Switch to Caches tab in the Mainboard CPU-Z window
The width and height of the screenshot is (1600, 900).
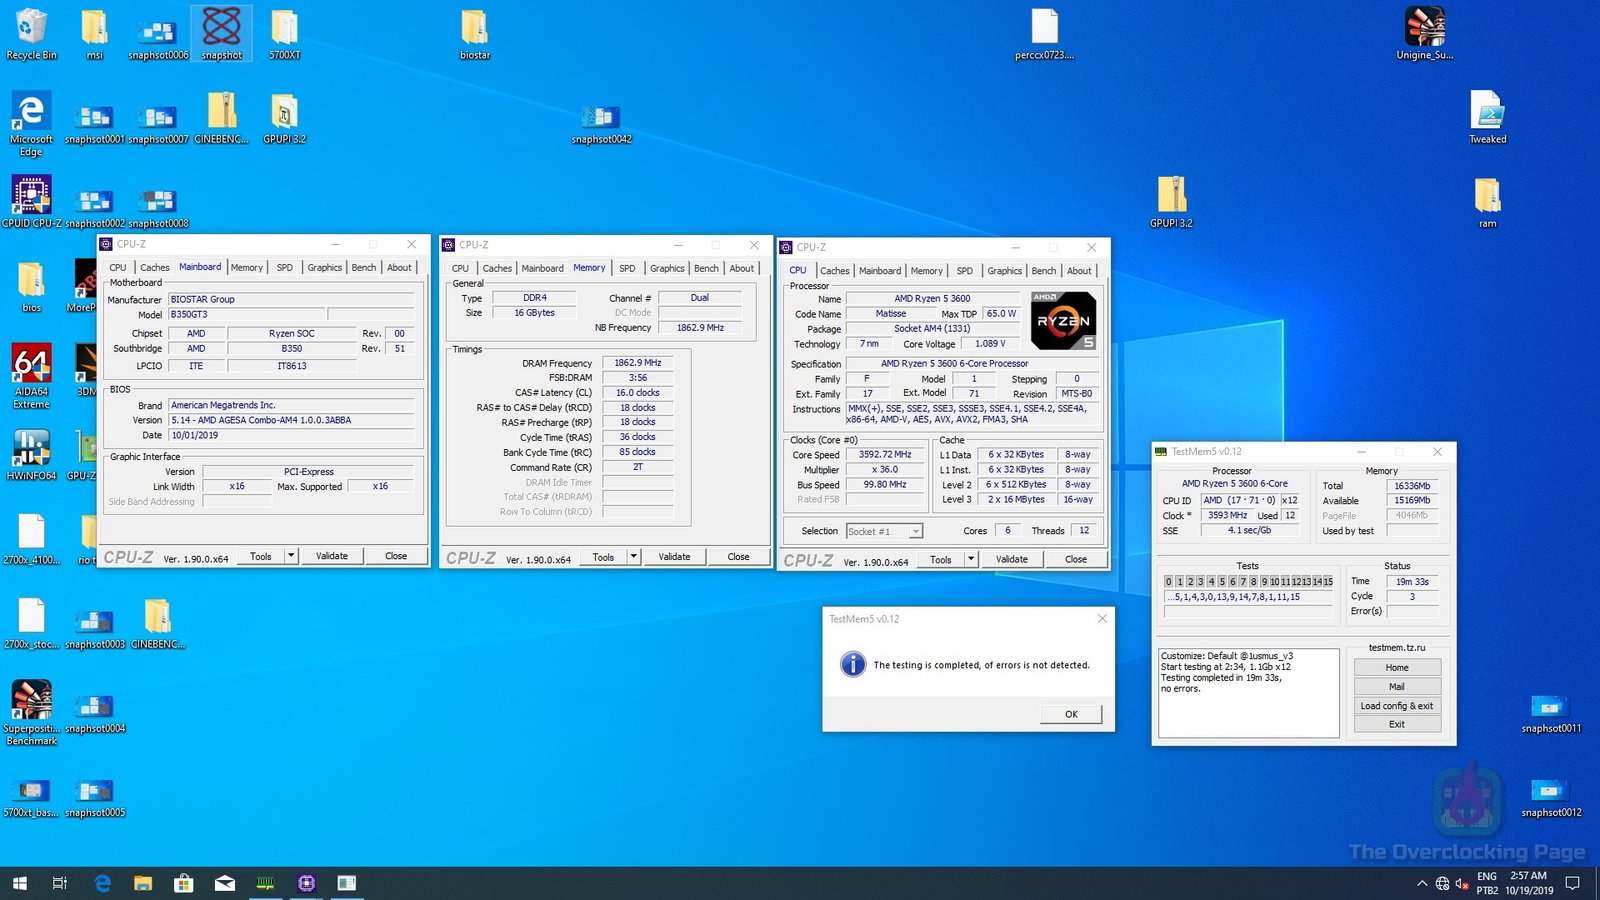click(x=154, y=268)
